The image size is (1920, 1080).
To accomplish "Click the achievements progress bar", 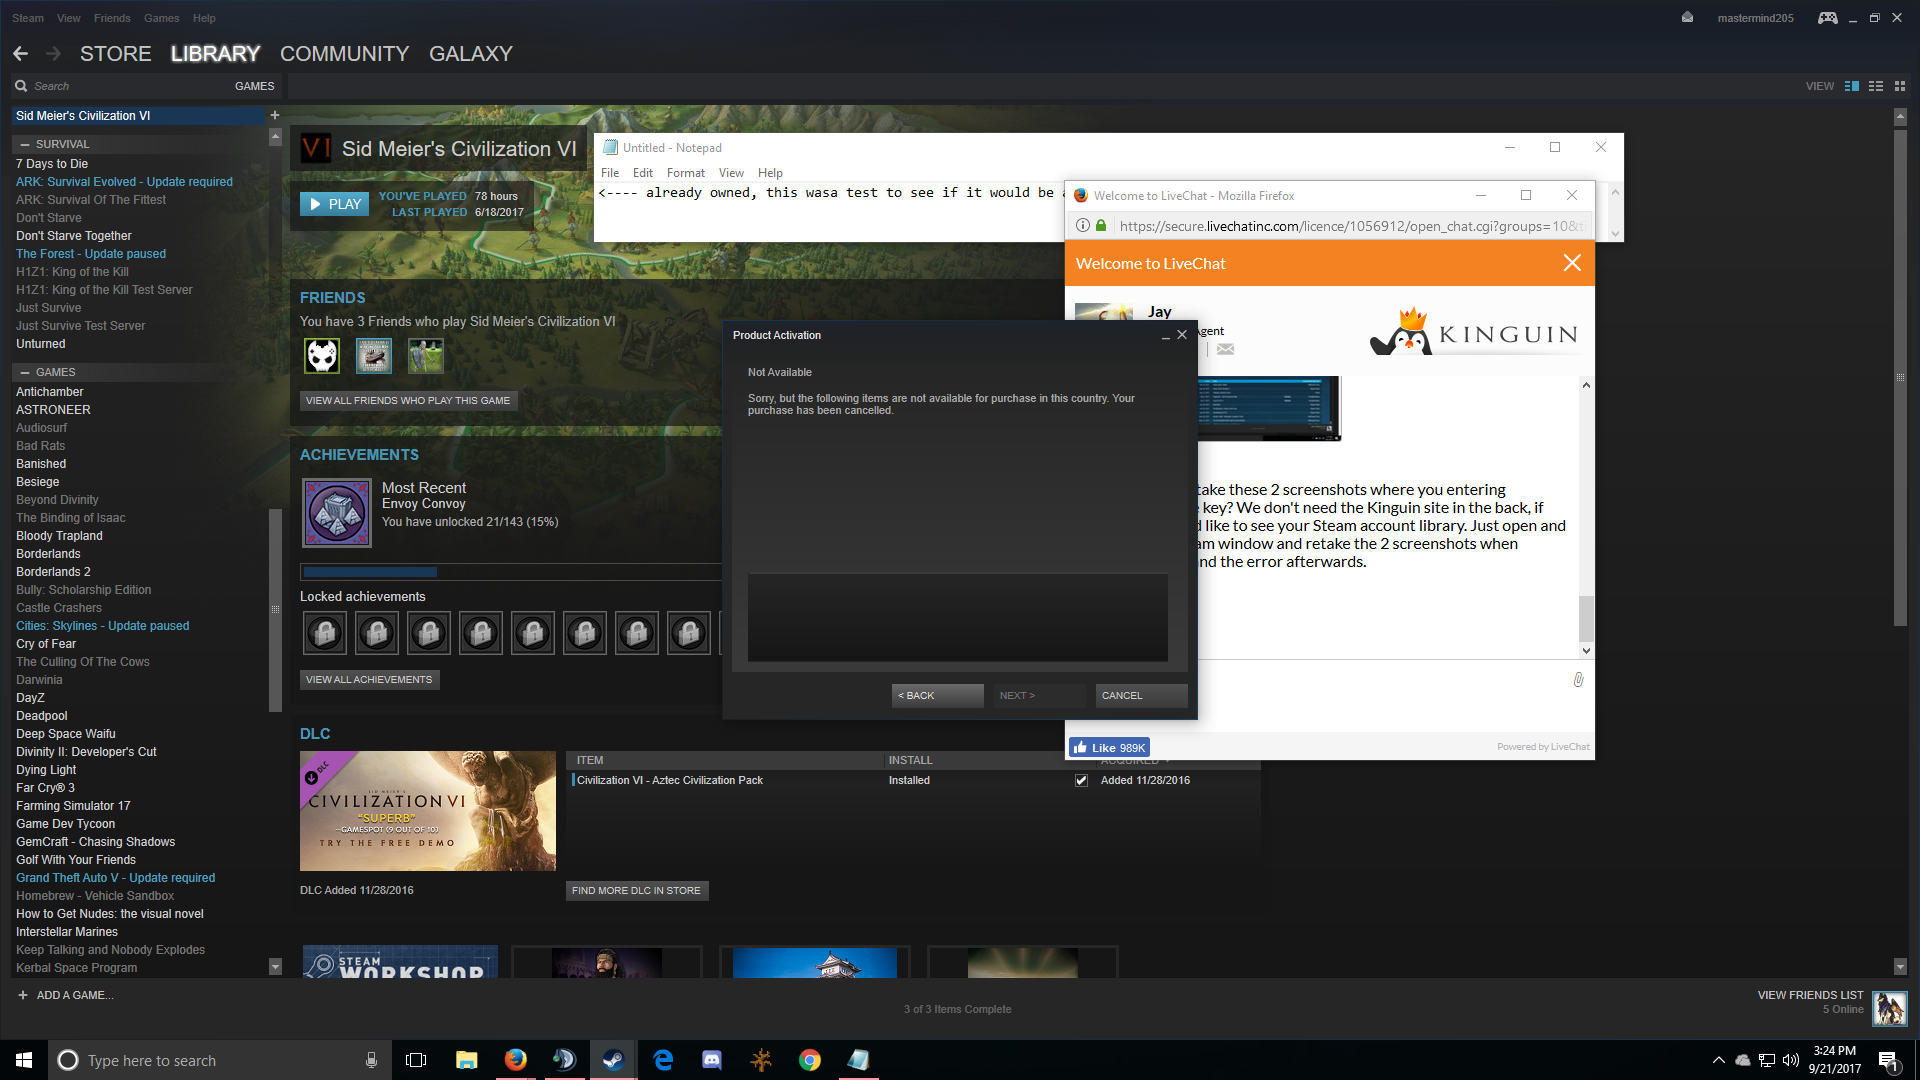I will click(511, 572).
